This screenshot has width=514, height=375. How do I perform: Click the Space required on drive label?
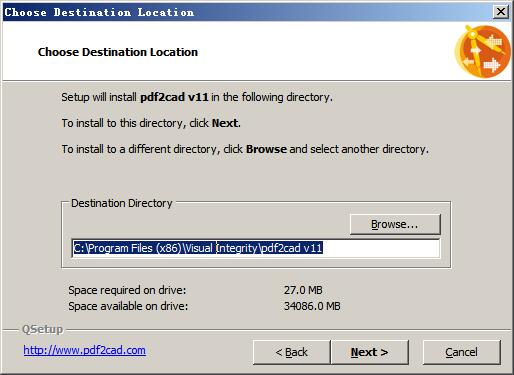(127, 290)
